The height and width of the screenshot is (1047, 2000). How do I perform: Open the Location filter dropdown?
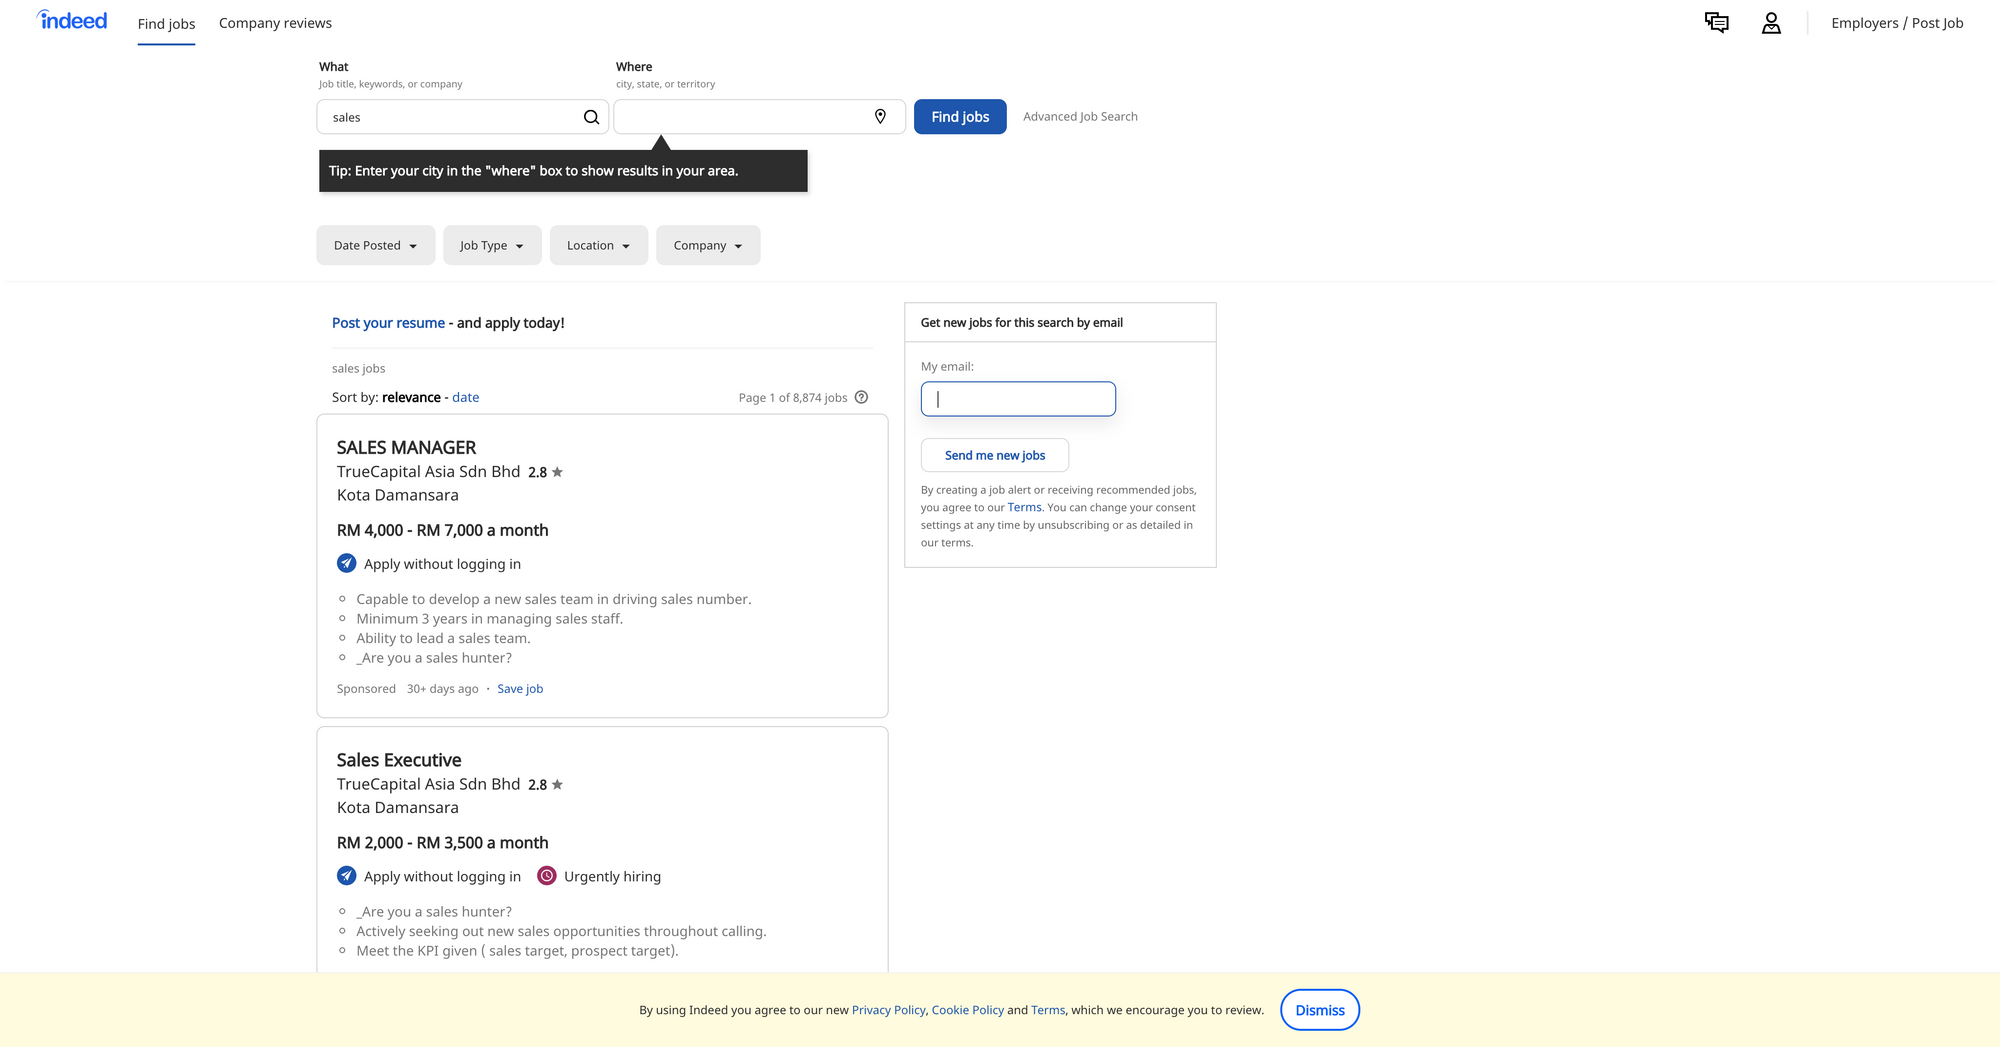[x=598, y=245]
